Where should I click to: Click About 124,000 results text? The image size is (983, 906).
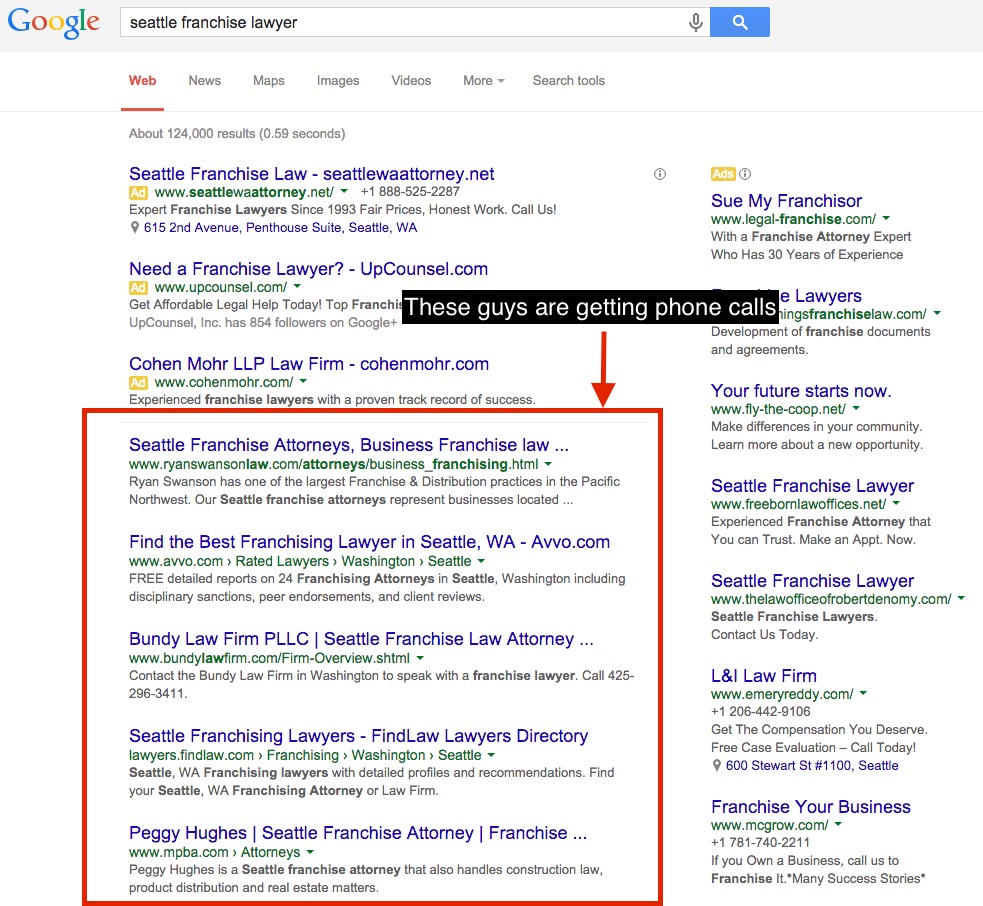click(237, 134)
